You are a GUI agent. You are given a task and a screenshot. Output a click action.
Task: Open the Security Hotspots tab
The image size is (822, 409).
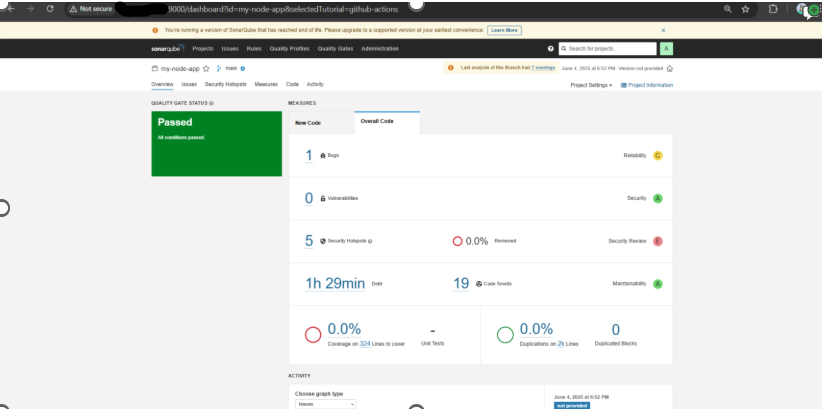point(225,84)
